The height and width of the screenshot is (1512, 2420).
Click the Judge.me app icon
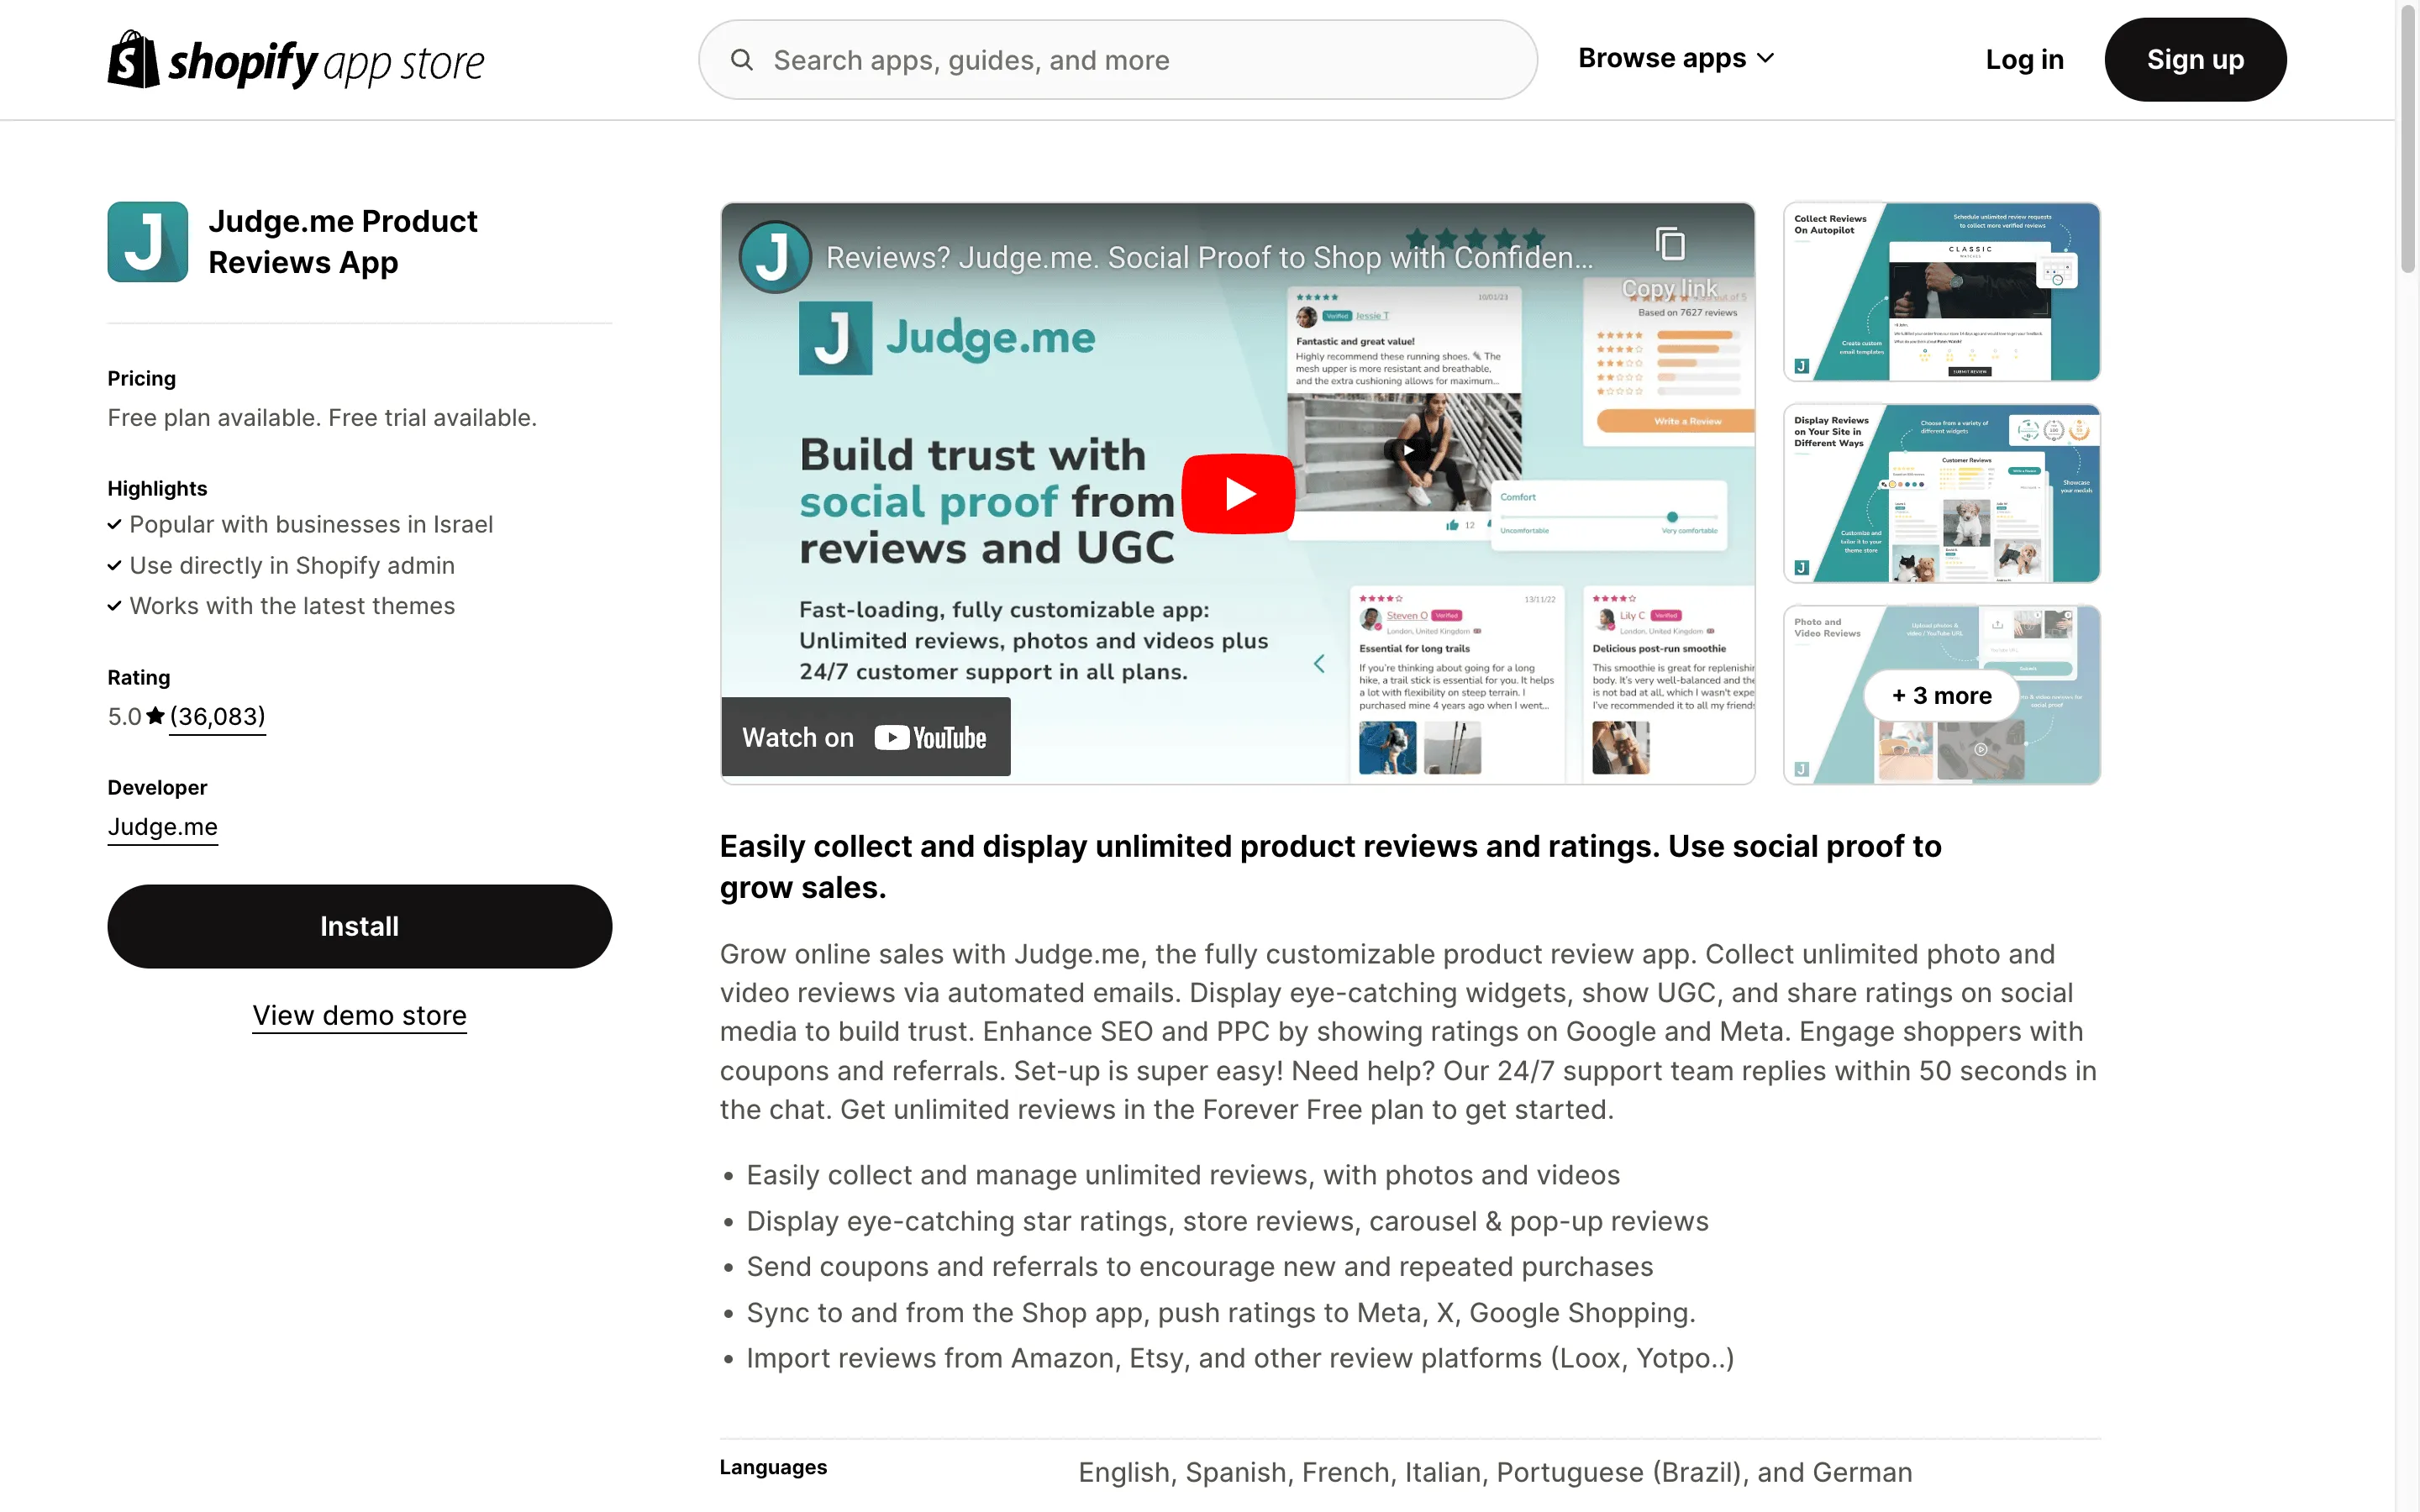point(148,242)
